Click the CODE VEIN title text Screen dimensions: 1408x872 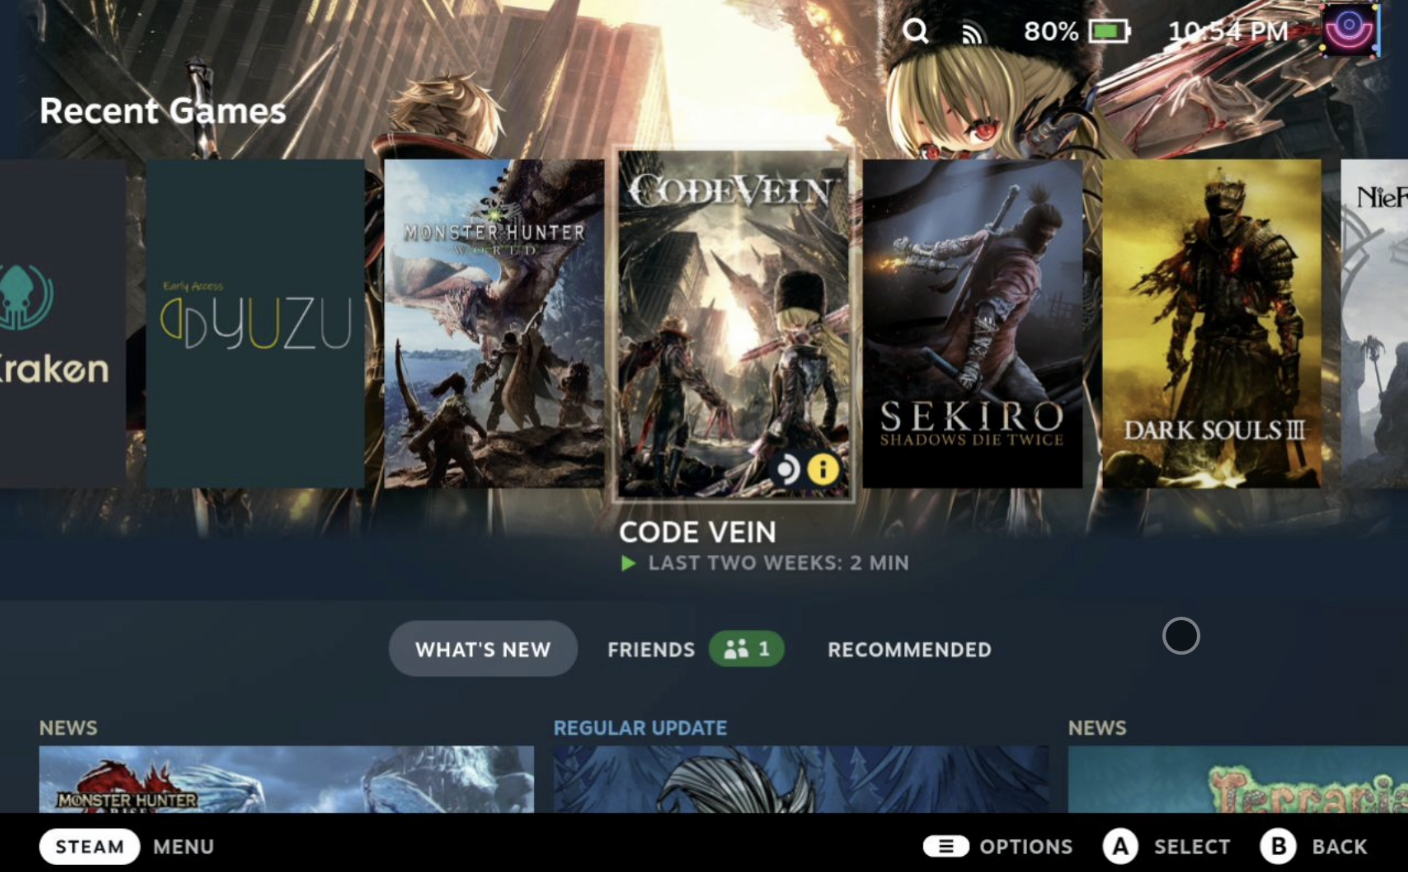pos(697,532)
